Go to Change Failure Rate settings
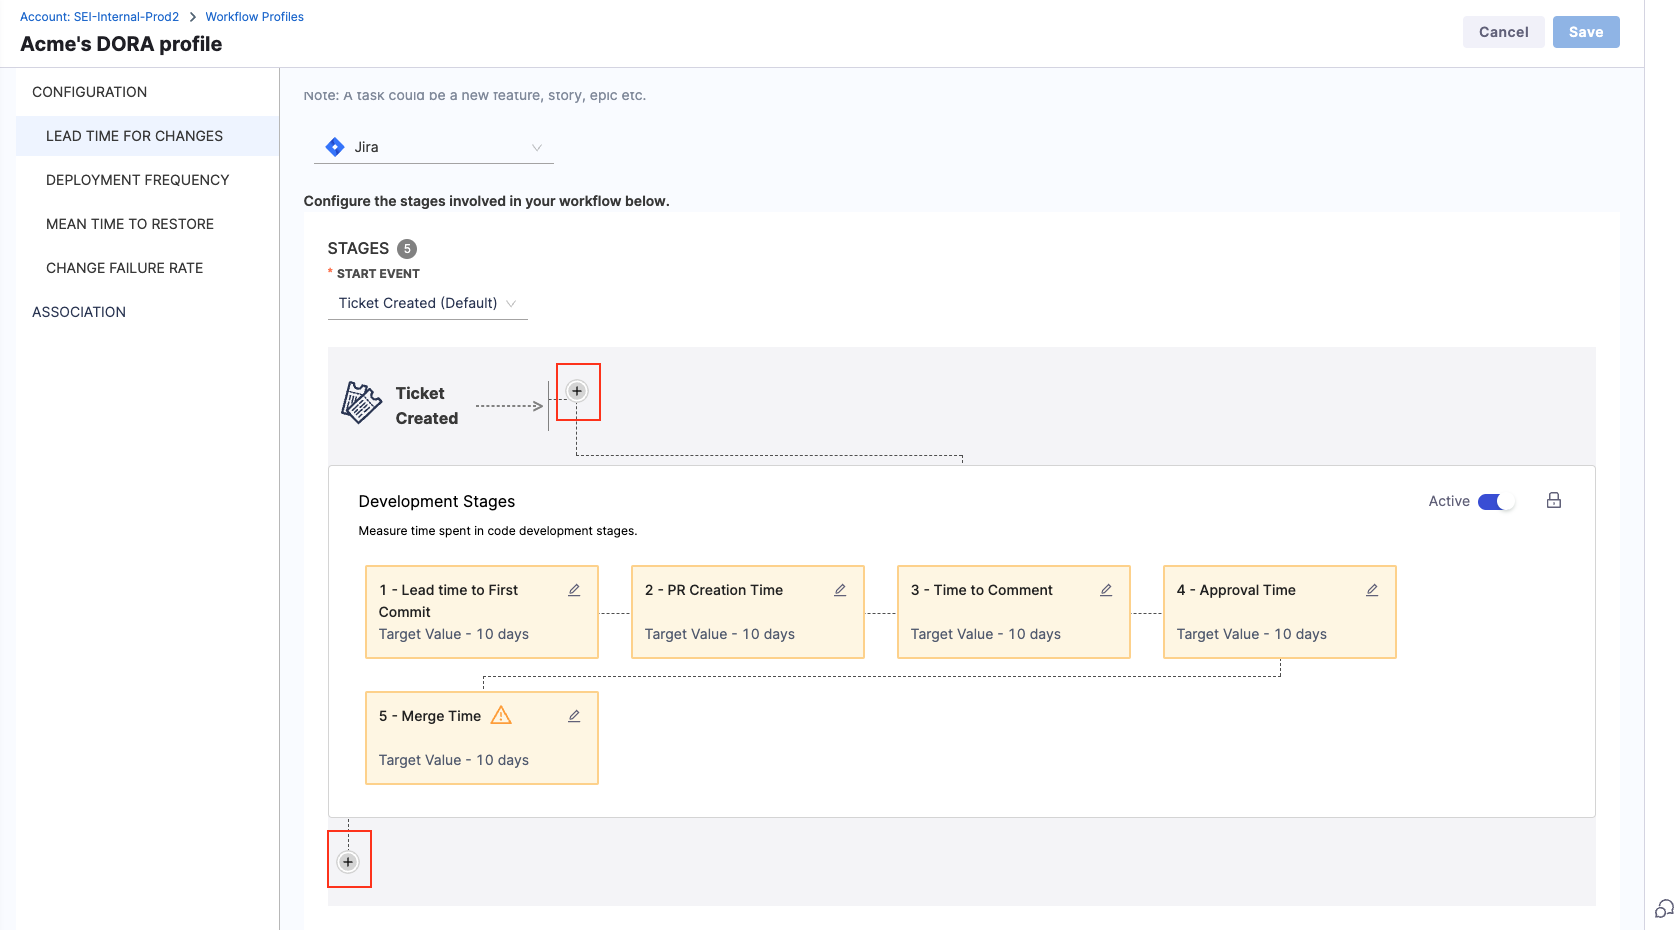1678x930 pixels. pos(125,268)
